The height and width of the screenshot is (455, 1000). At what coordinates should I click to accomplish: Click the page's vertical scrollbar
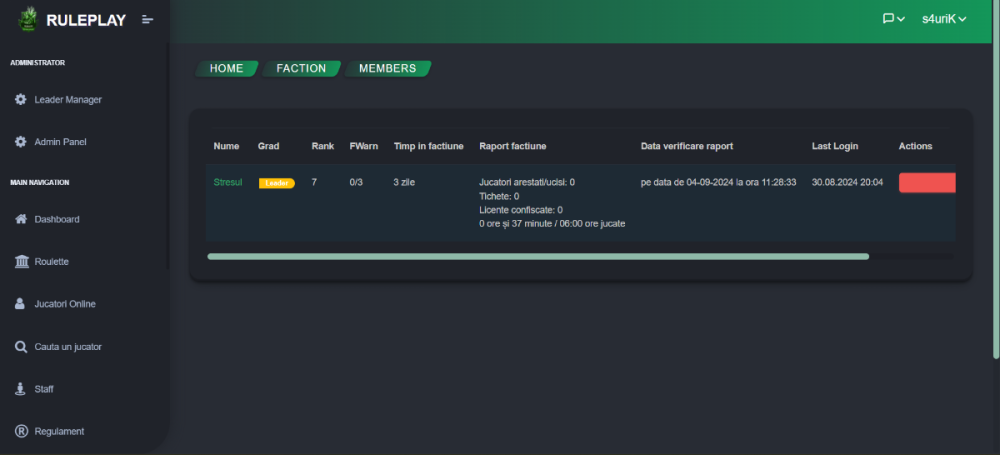(x=996, y=180)
